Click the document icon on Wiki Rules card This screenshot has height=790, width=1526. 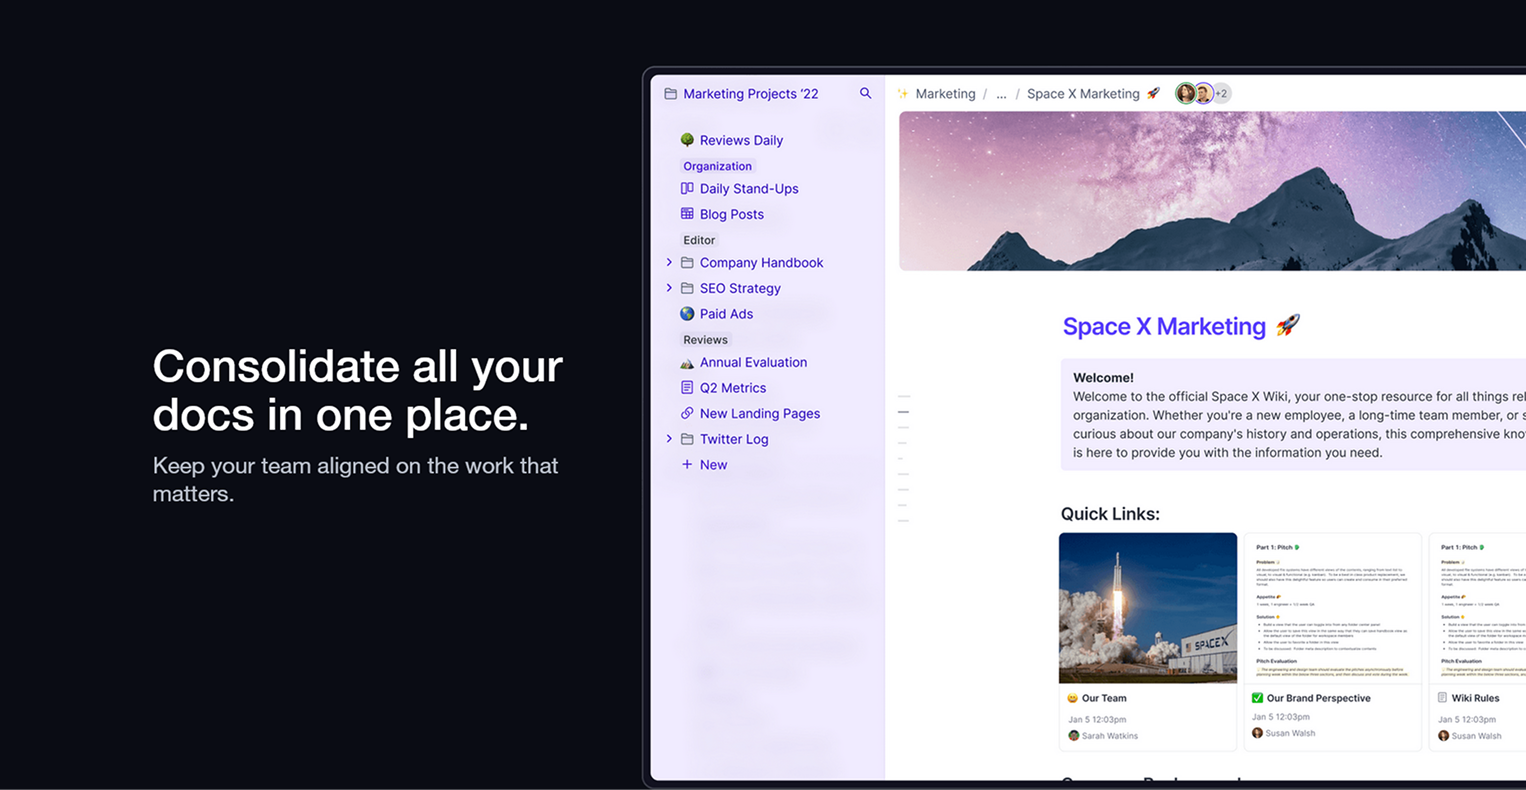1442,698
